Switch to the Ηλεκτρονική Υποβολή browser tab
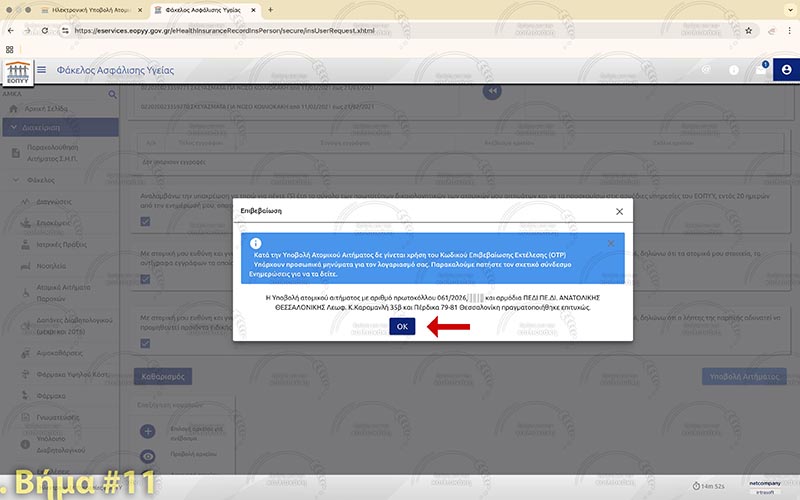Viewport: 800px width, 500px height. click(80, 9)
